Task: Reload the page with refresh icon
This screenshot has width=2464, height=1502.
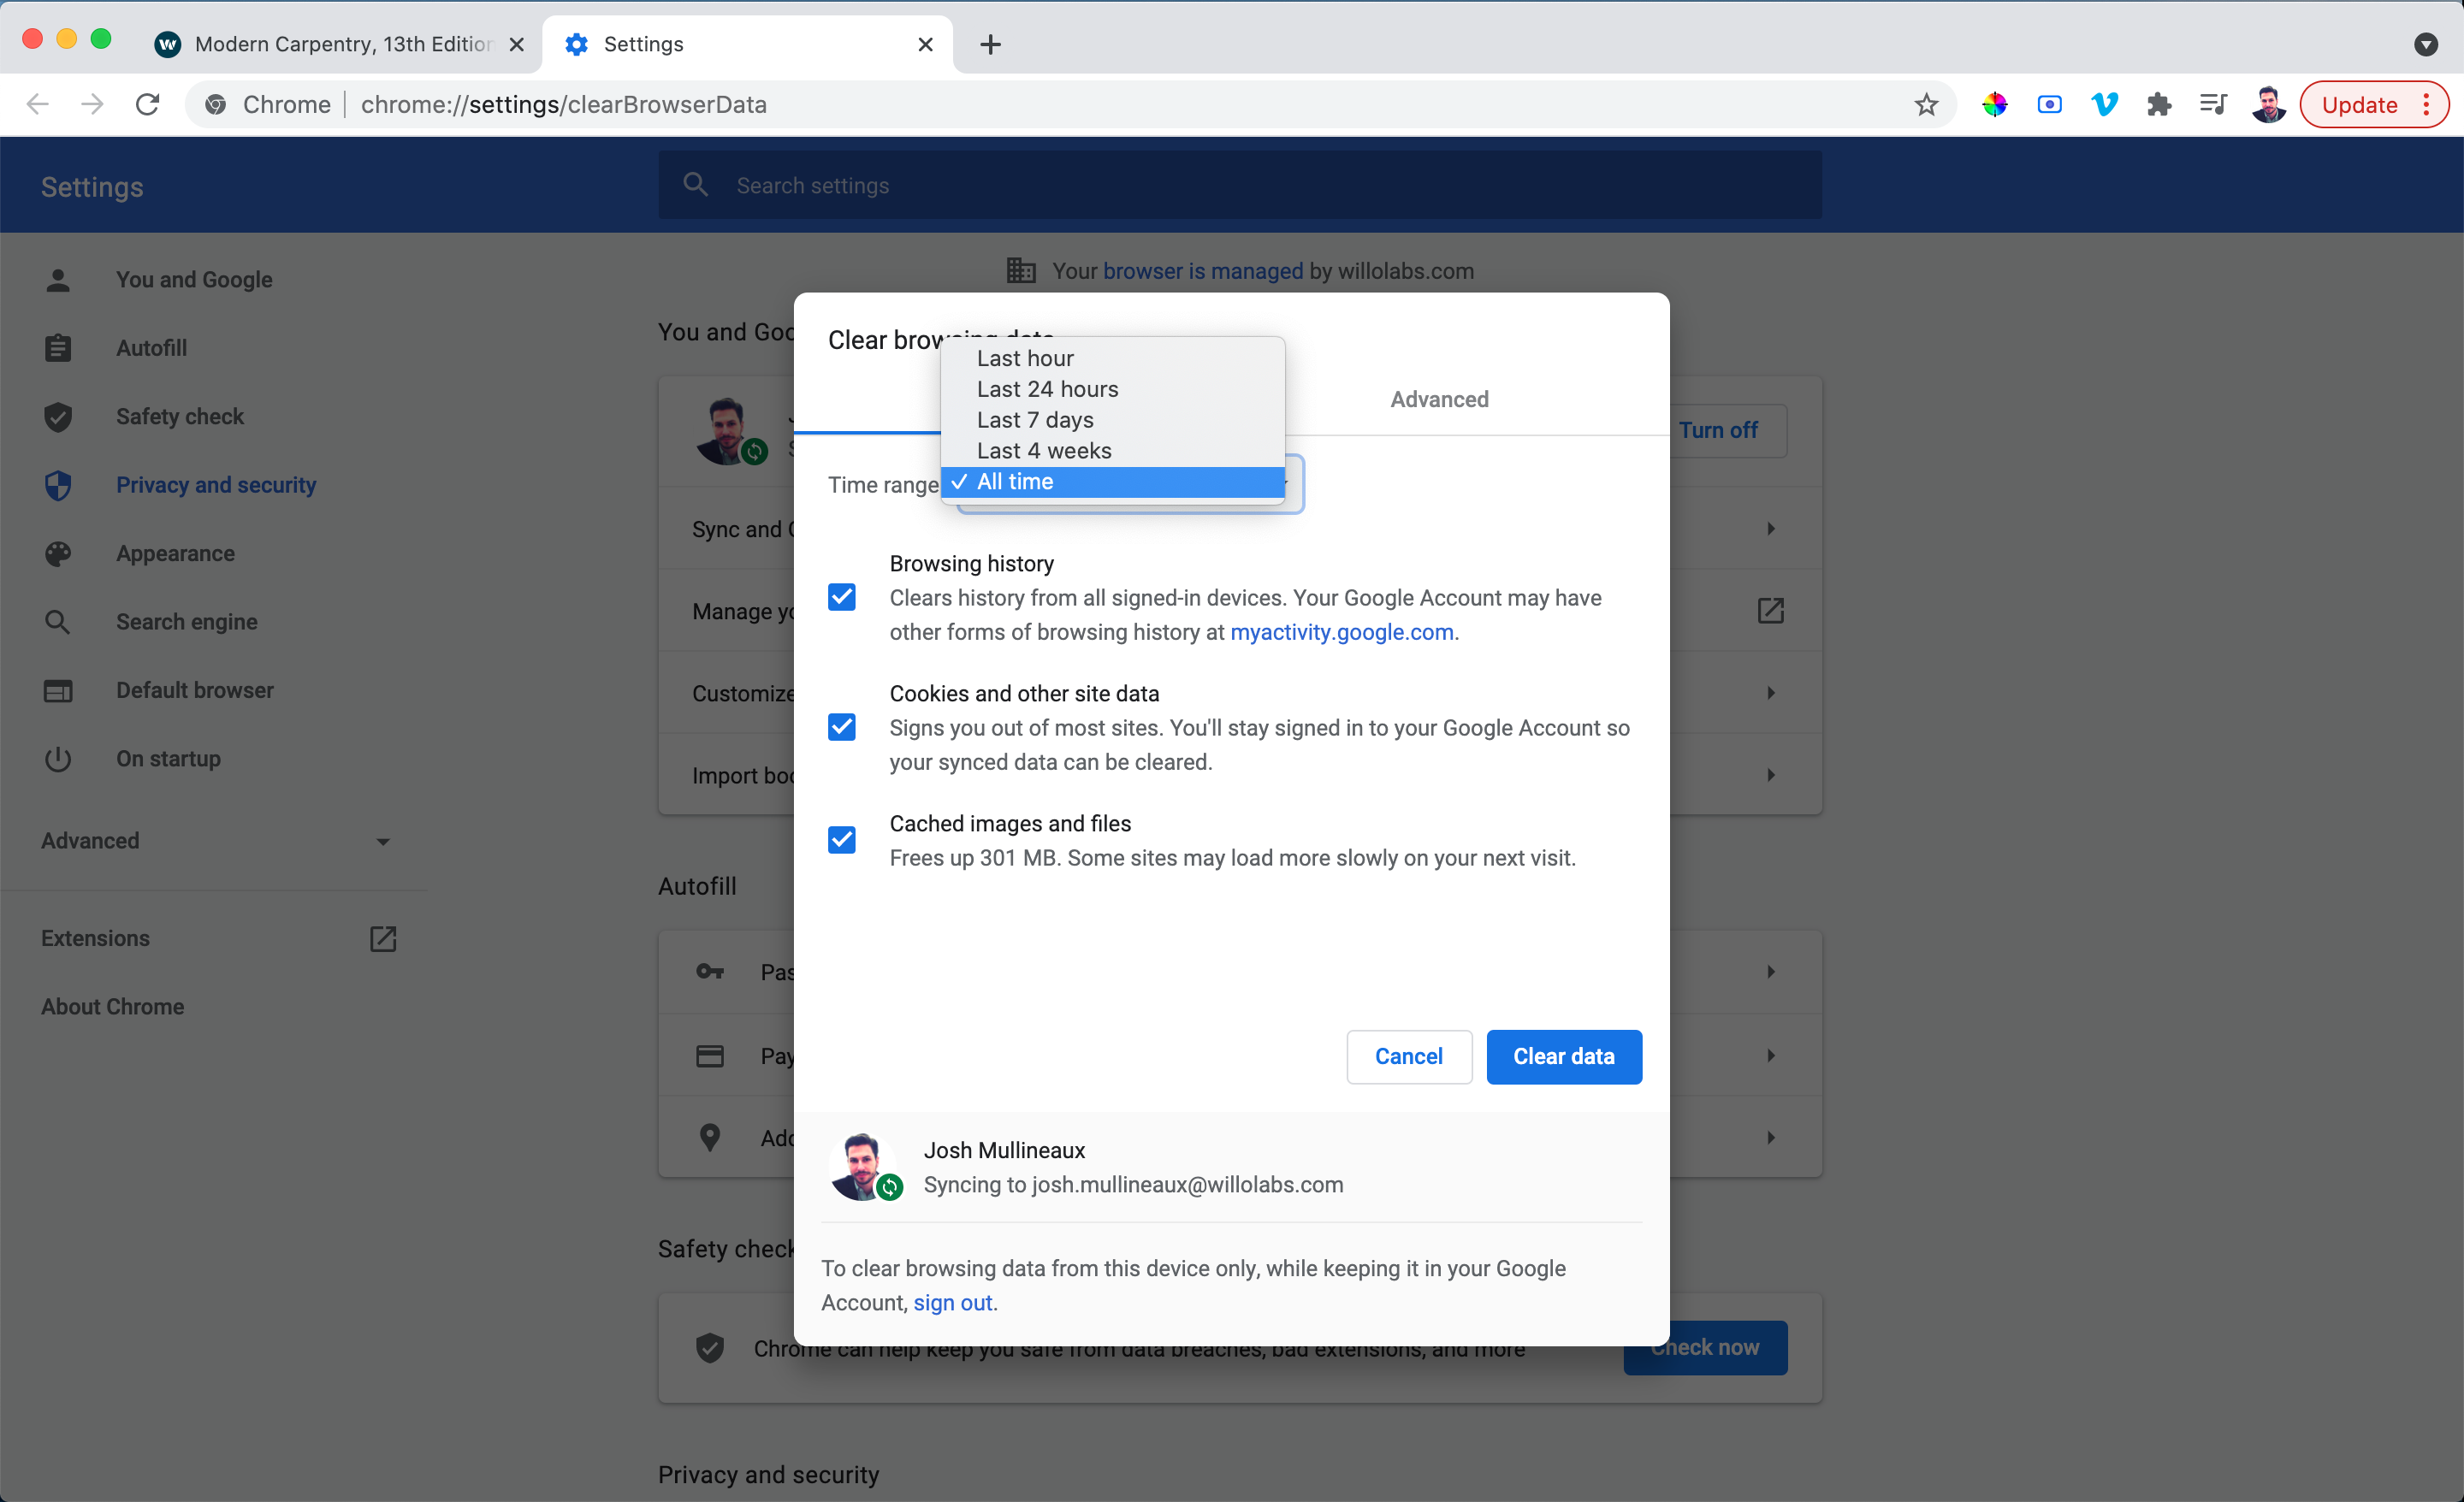Action: 148,104
